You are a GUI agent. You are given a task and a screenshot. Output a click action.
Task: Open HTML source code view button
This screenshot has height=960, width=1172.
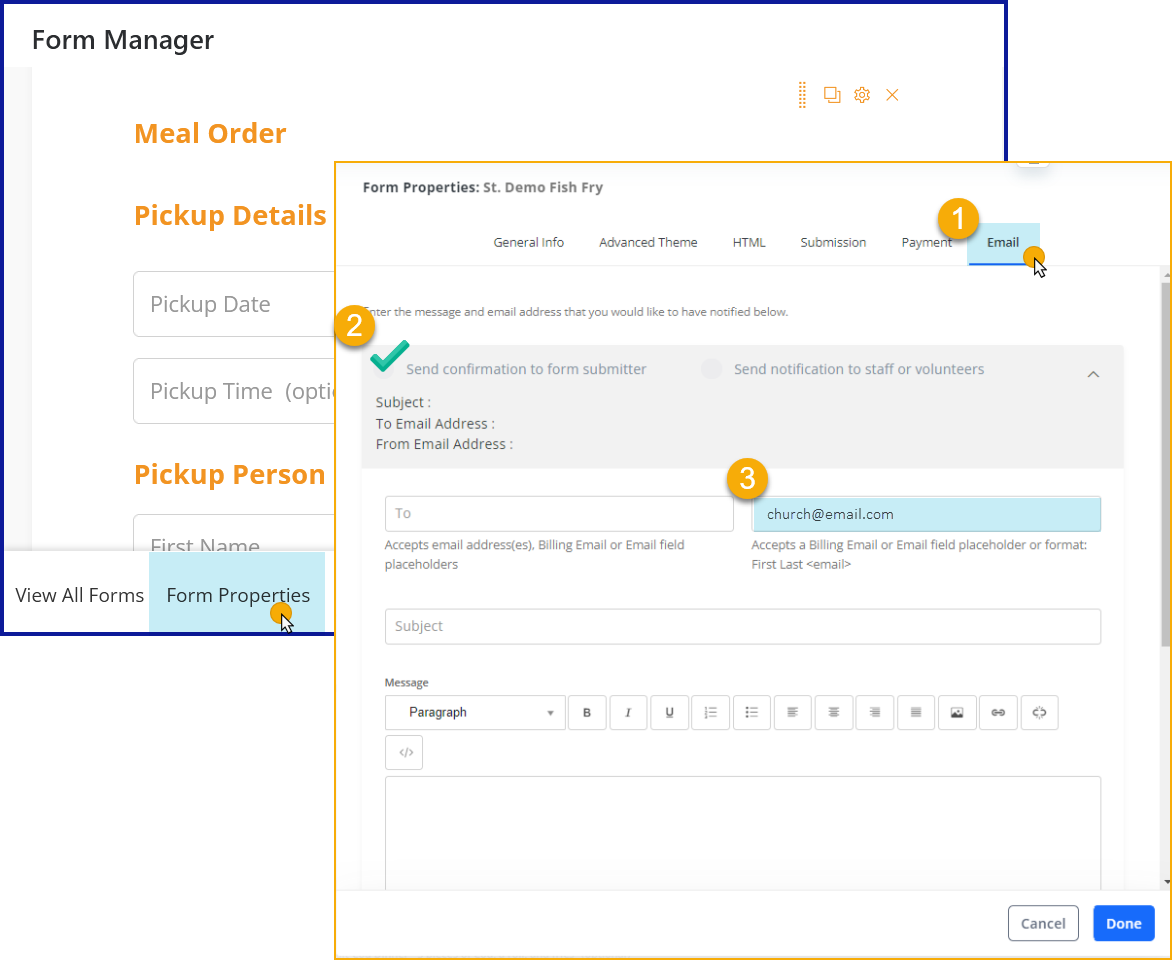405,753
